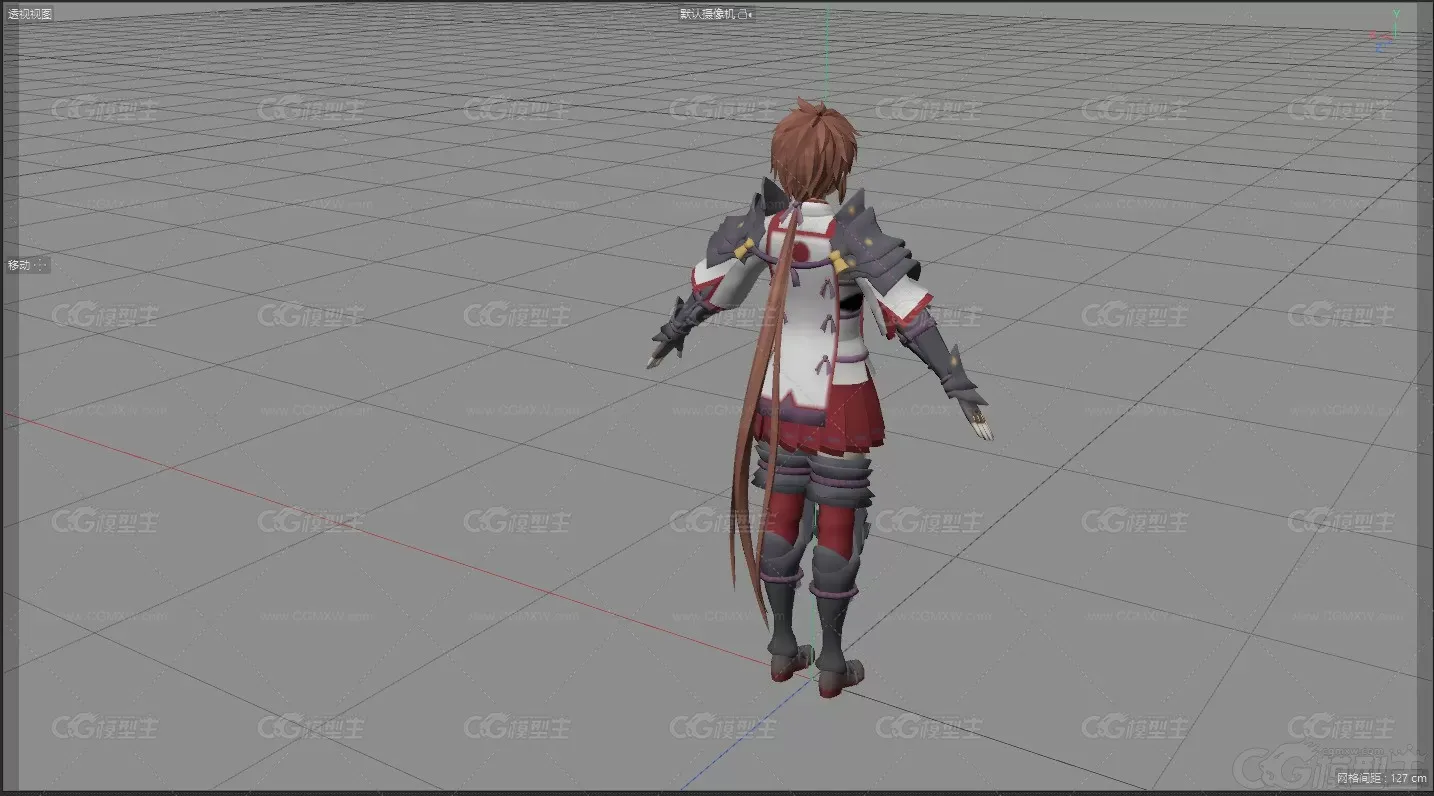
Task: Click the XYZ axis orientation gizmo
Action: click(1385, 32)
